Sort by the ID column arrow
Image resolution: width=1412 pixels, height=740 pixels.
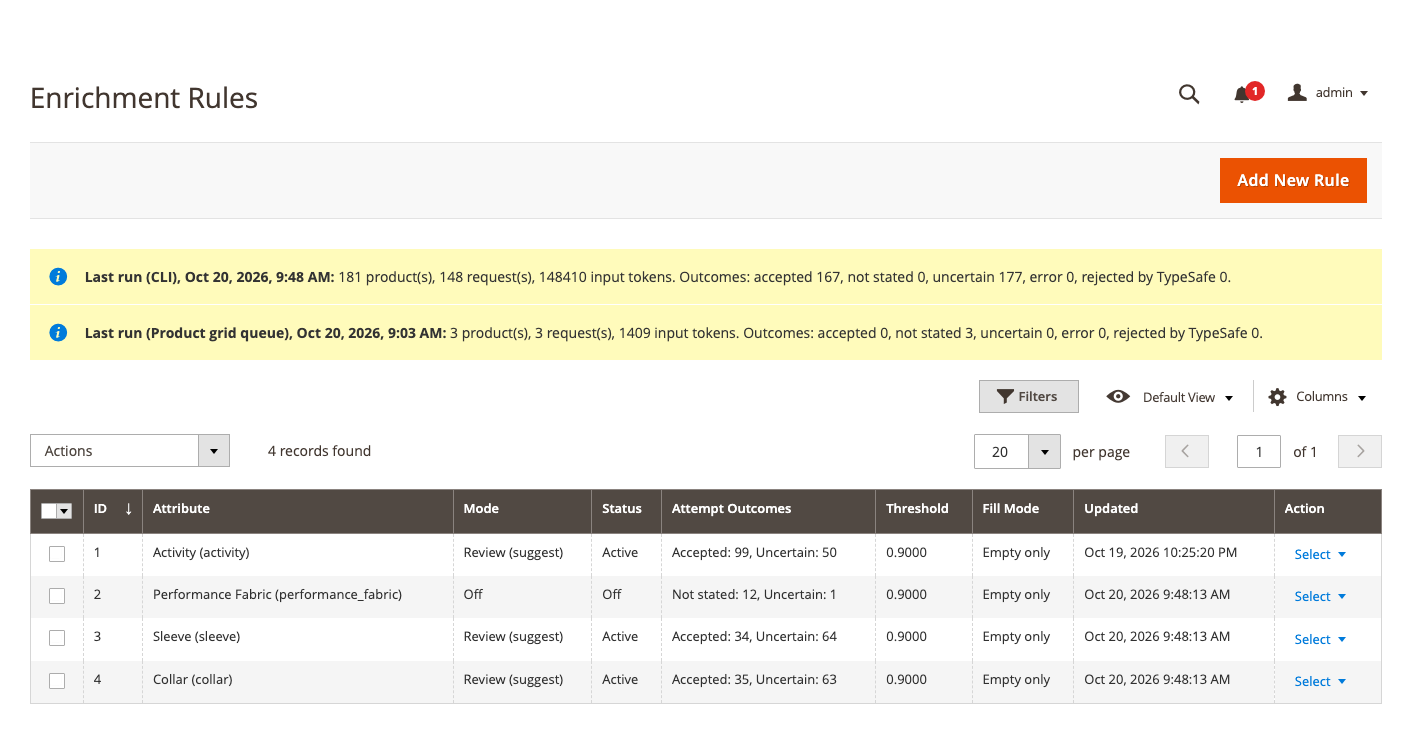[x=128, y=509]
